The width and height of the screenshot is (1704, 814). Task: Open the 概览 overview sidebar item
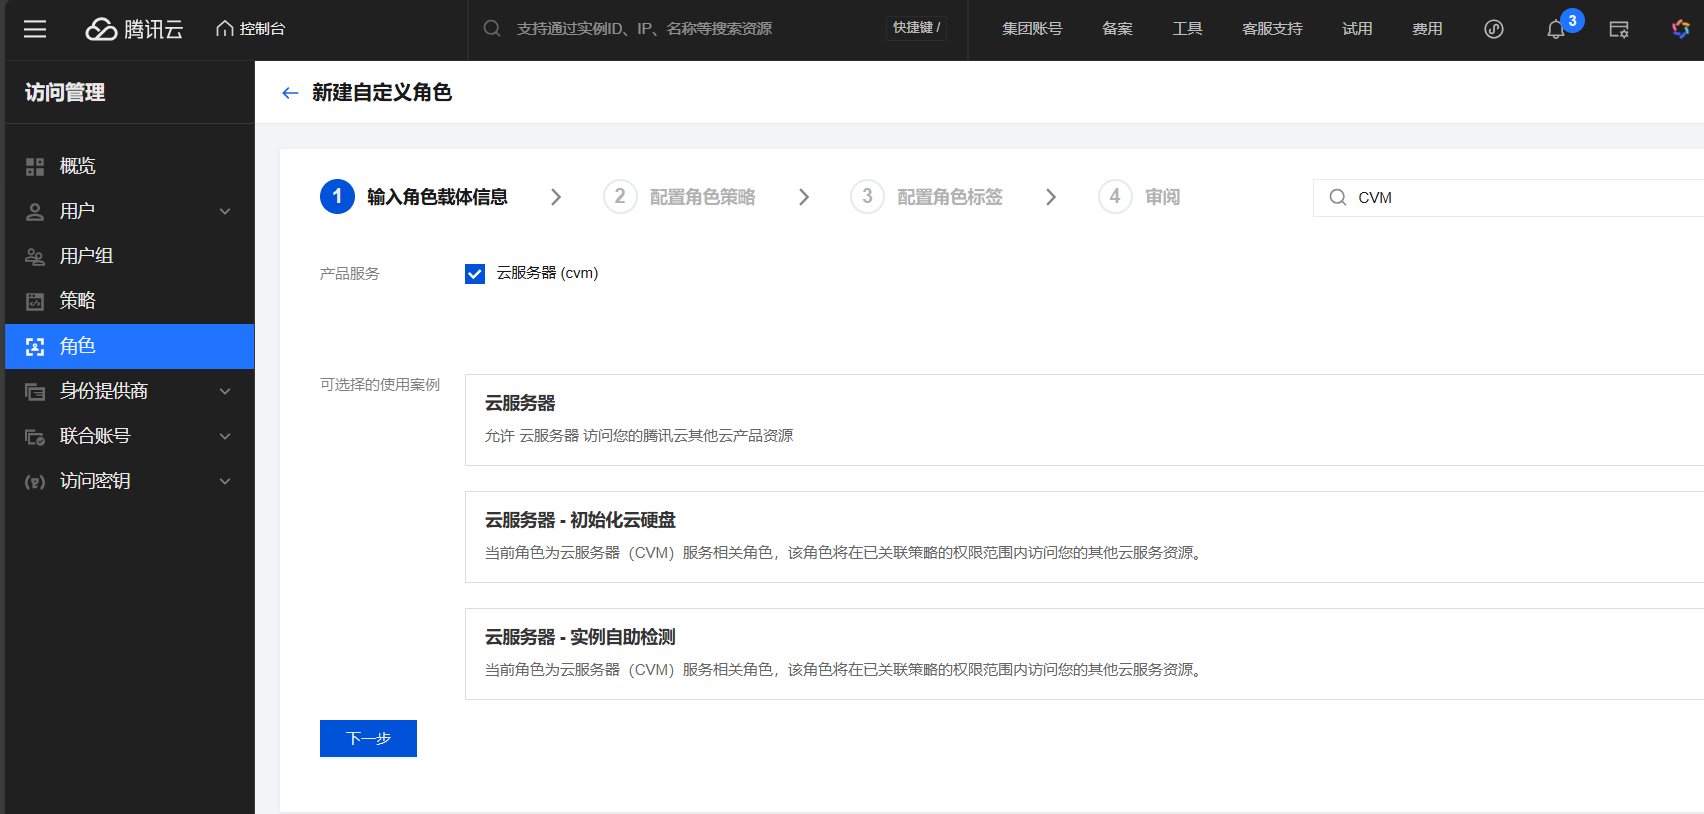point(78,166)
